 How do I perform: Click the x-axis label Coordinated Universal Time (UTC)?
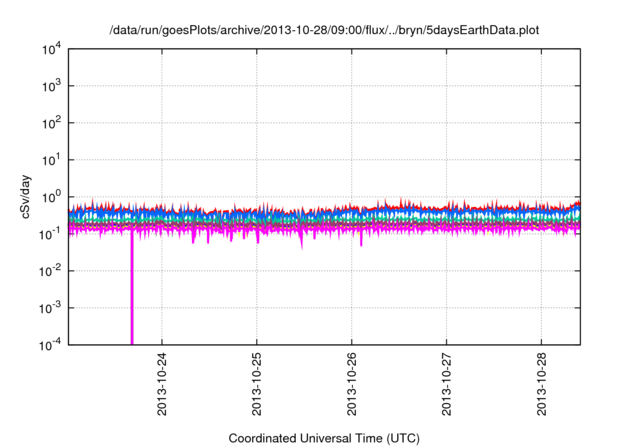[324, 439]
